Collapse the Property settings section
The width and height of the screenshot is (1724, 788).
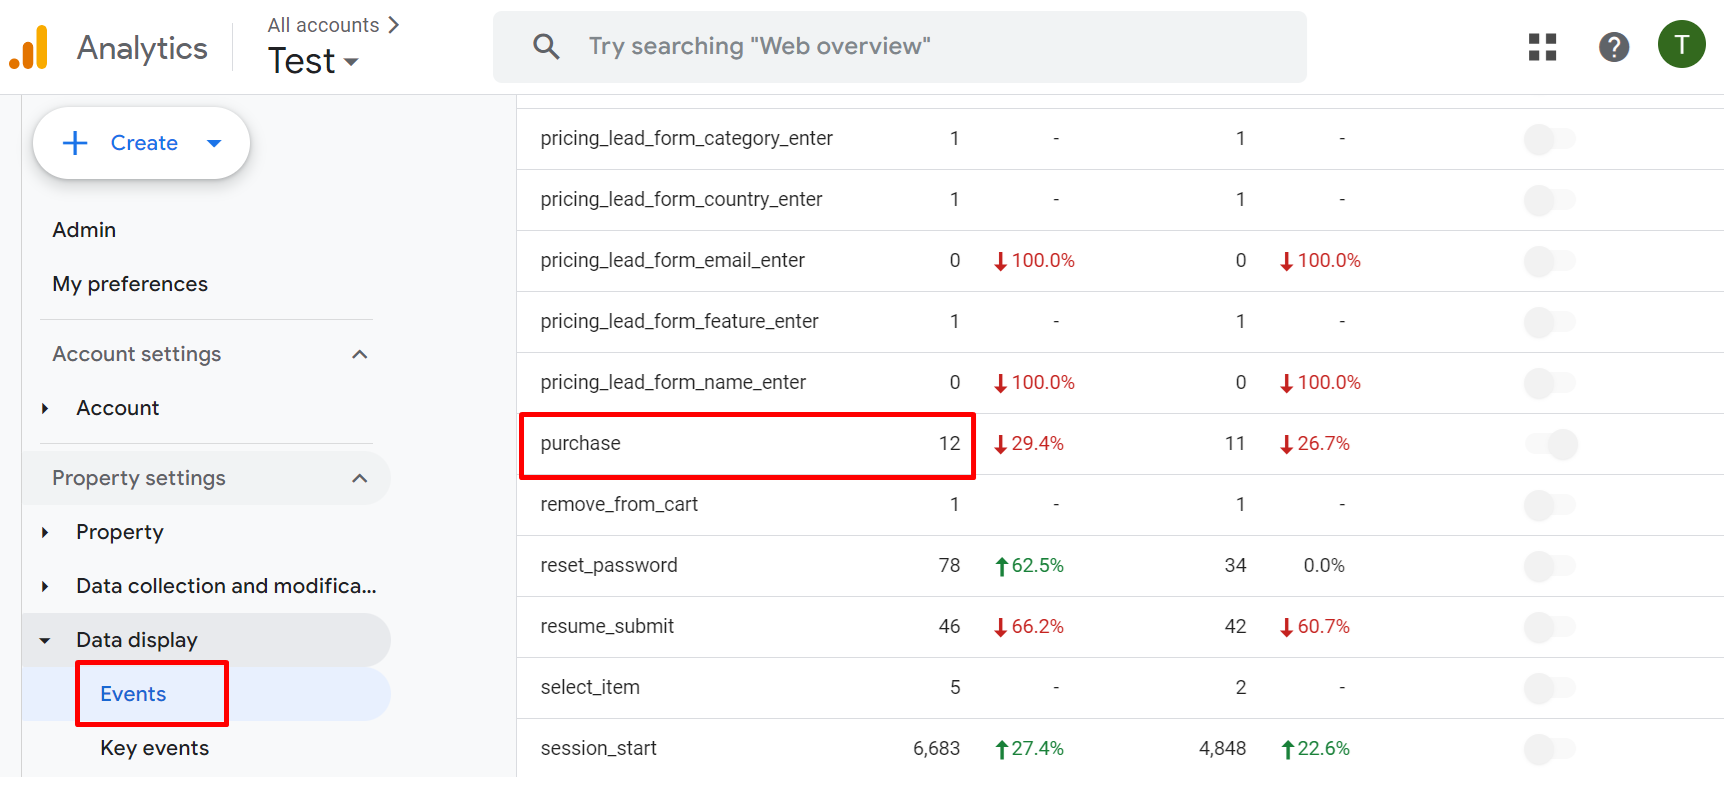360,478
